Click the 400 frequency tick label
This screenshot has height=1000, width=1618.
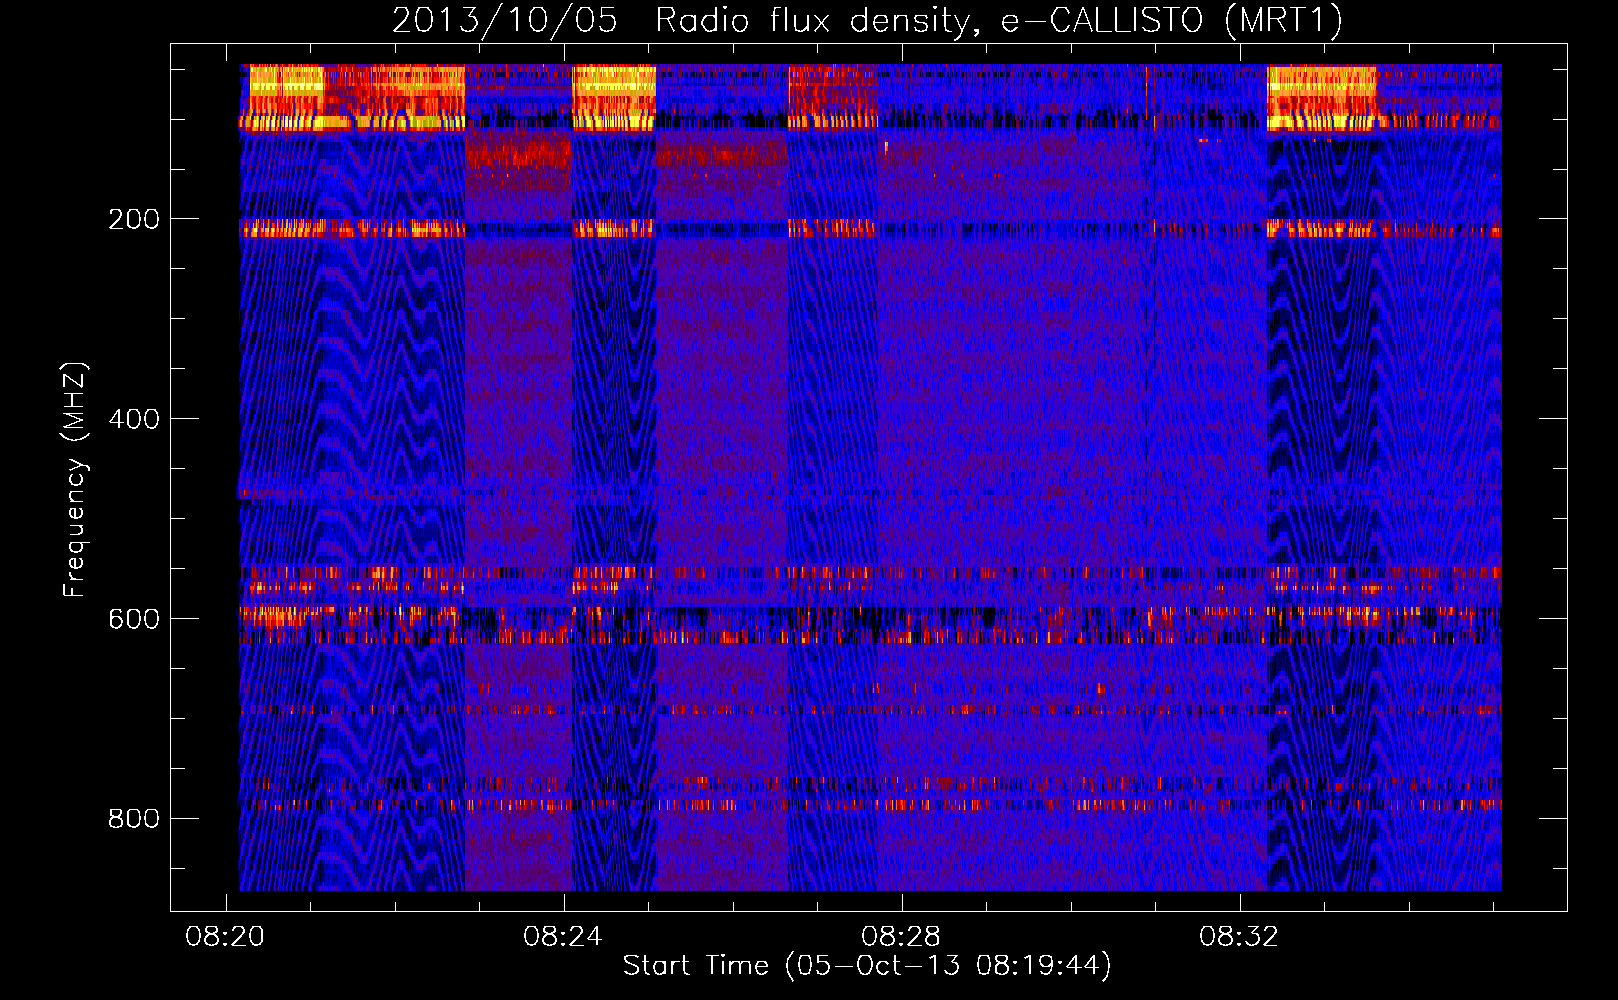click(x=134, y=419)
